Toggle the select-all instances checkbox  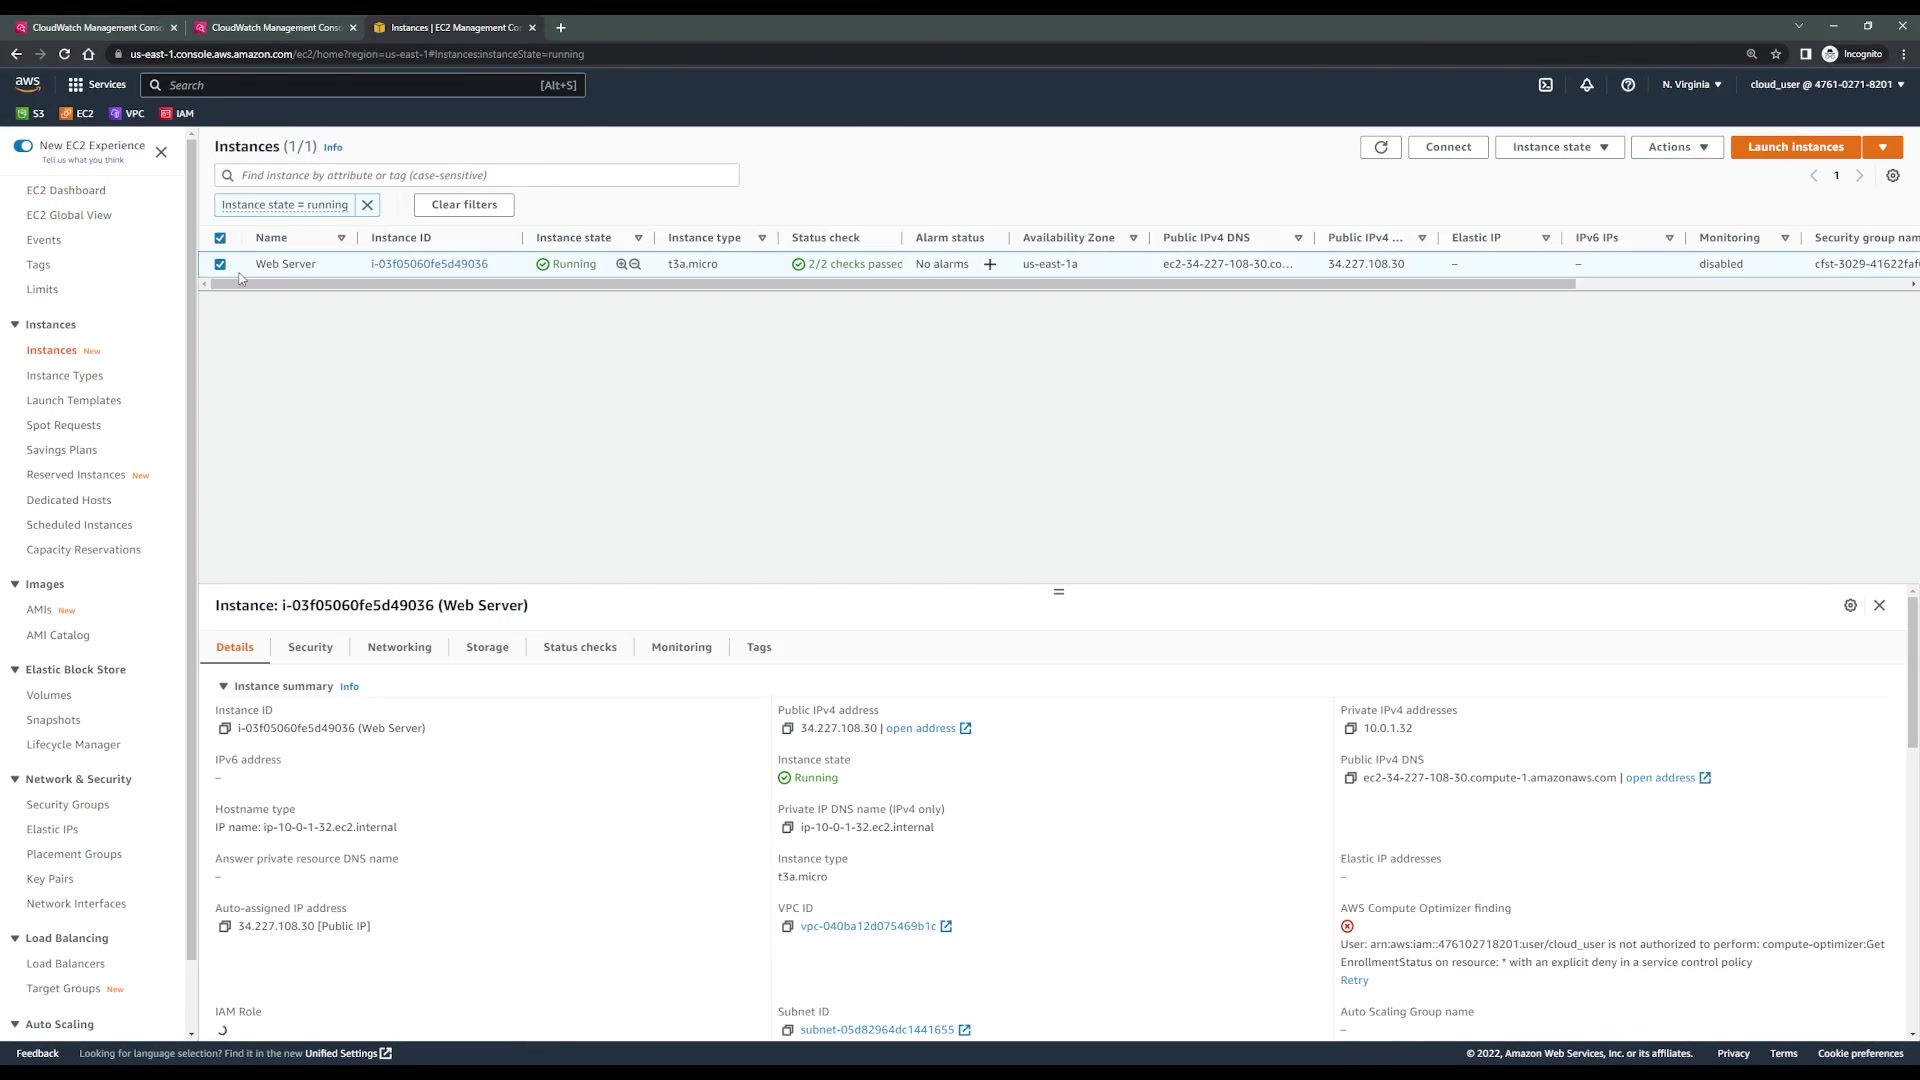[x=220, y=238]
